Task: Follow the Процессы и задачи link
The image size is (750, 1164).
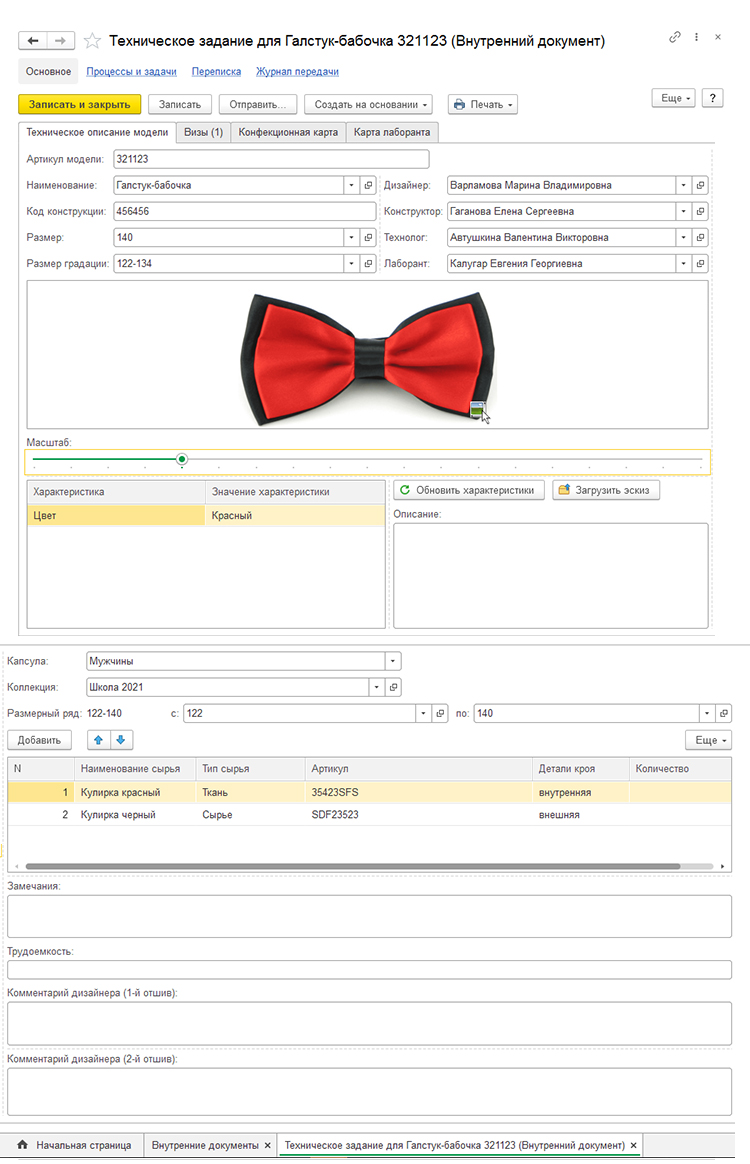Action: pos(131,72)
